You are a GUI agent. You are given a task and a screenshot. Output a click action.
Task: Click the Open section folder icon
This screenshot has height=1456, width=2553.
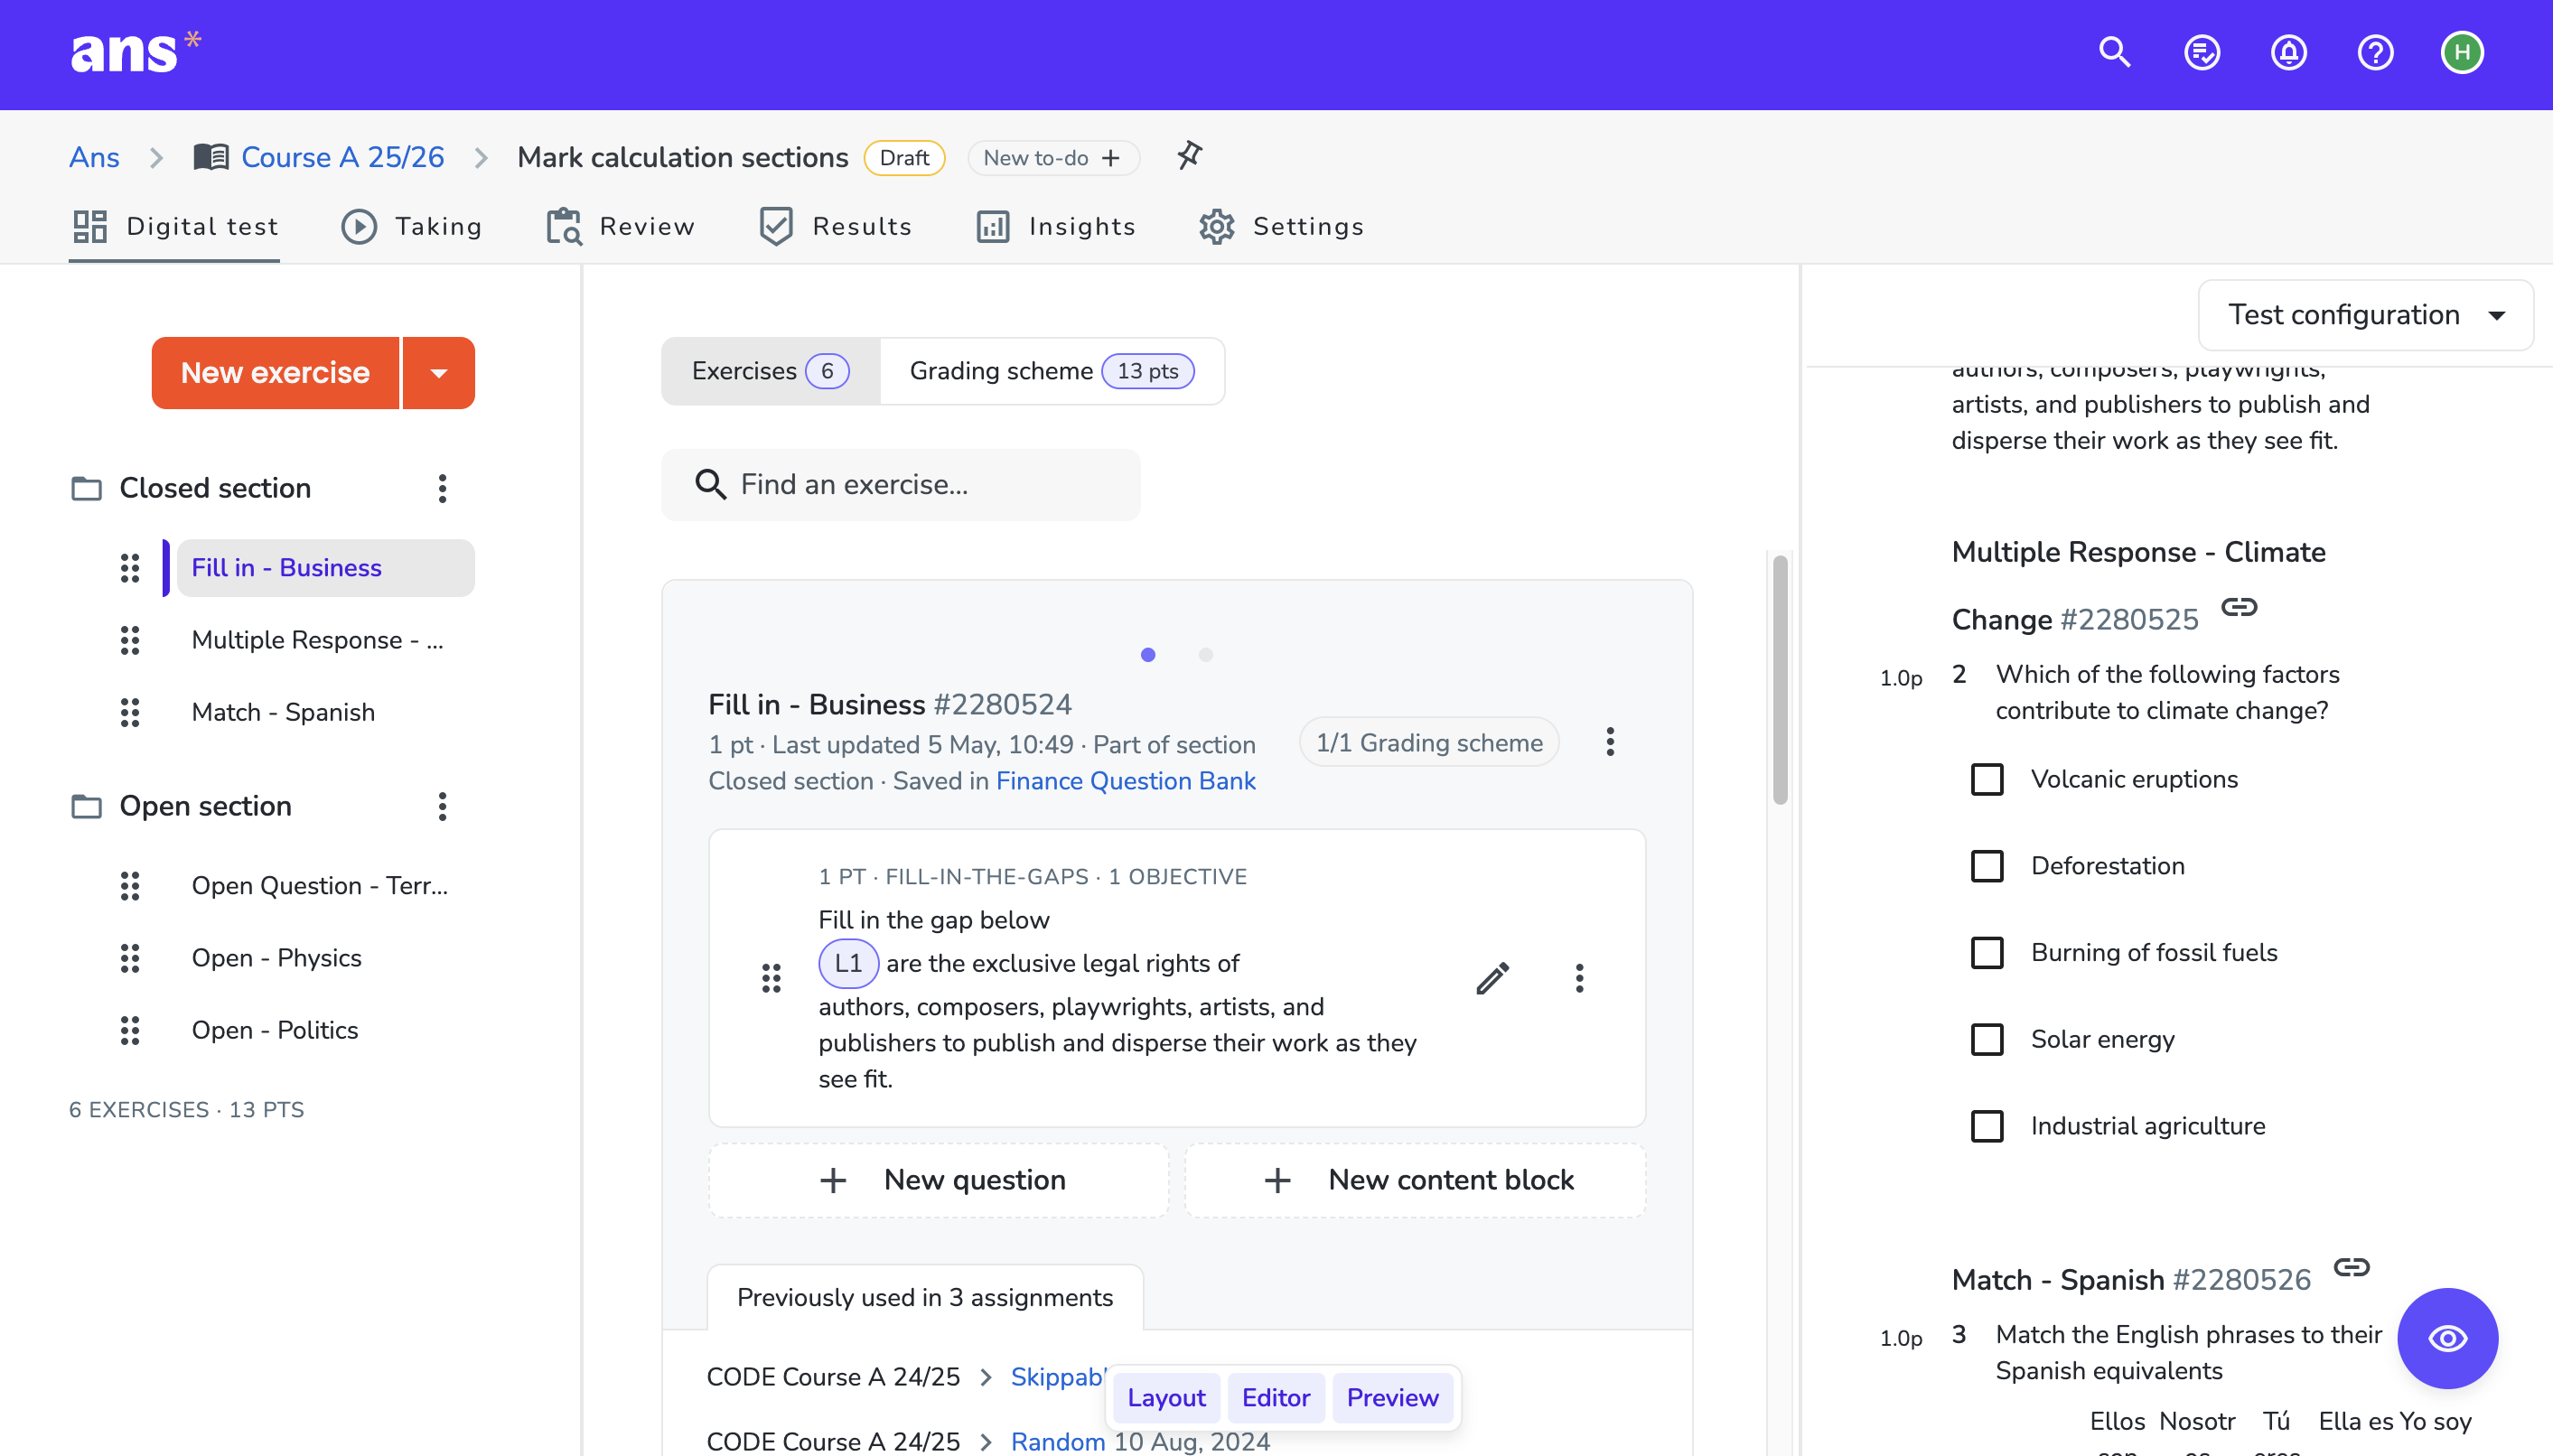coord(87,806)
